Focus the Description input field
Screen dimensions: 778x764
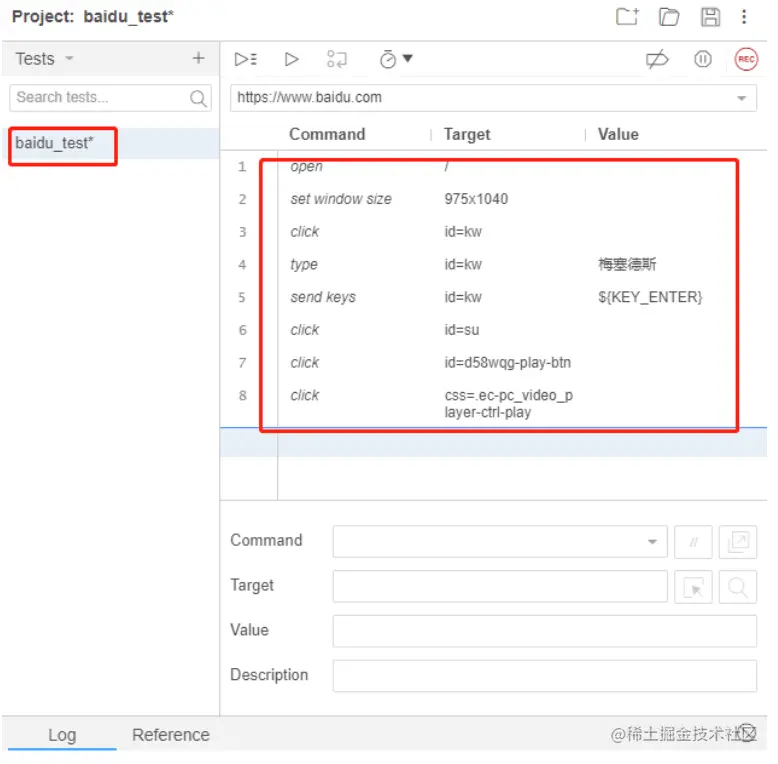point(544,676)
